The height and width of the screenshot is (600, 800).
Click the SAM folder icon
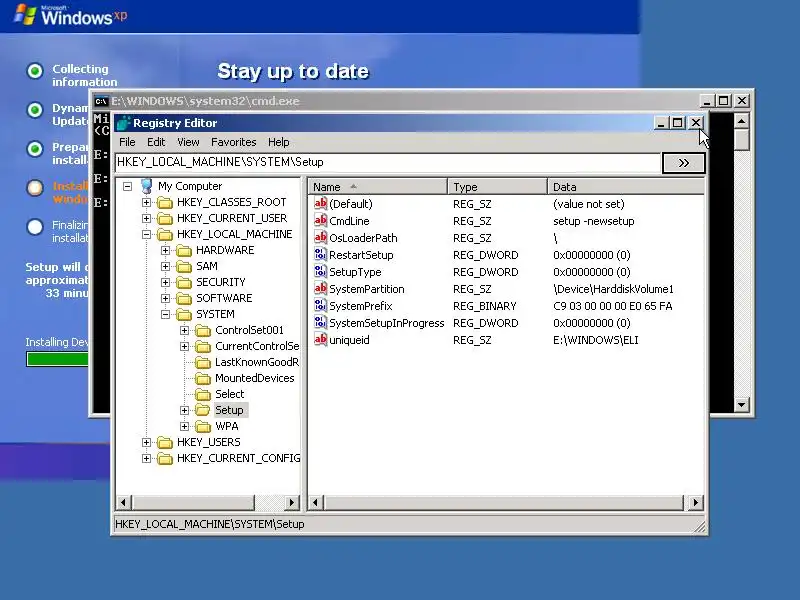[x=184, y=267]
